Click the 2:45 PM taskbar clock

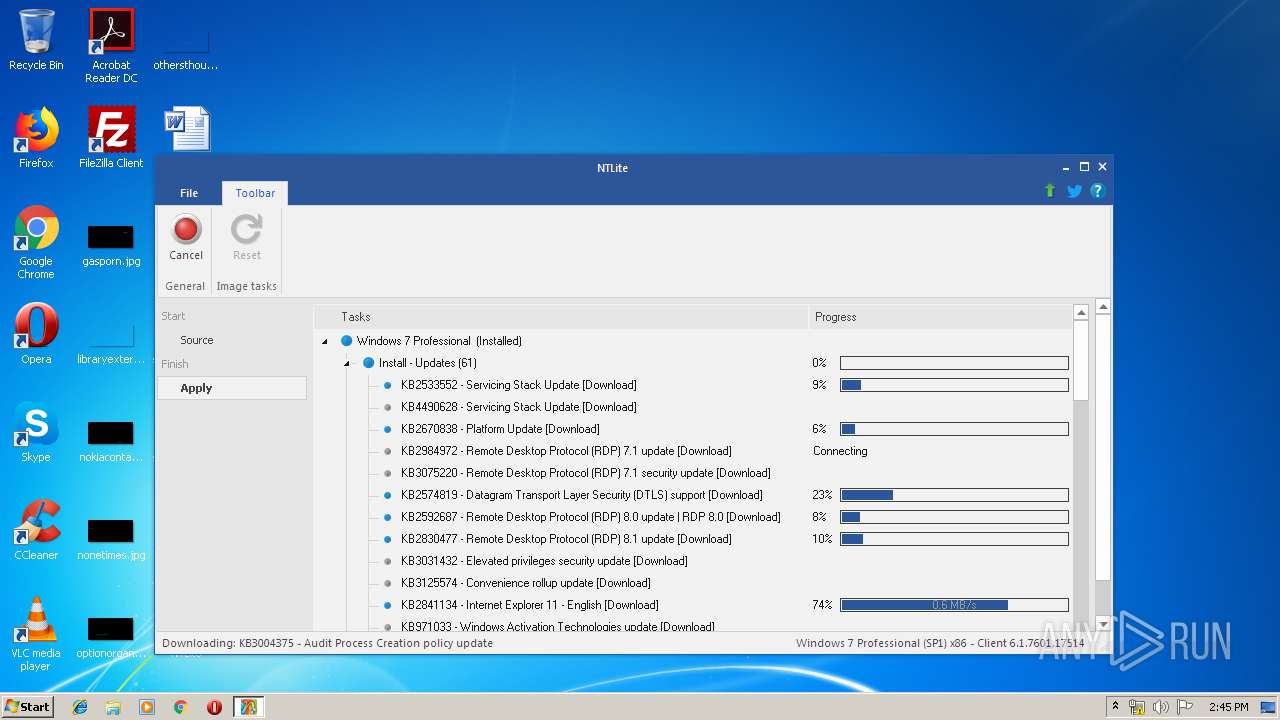tap(1229, 707)
